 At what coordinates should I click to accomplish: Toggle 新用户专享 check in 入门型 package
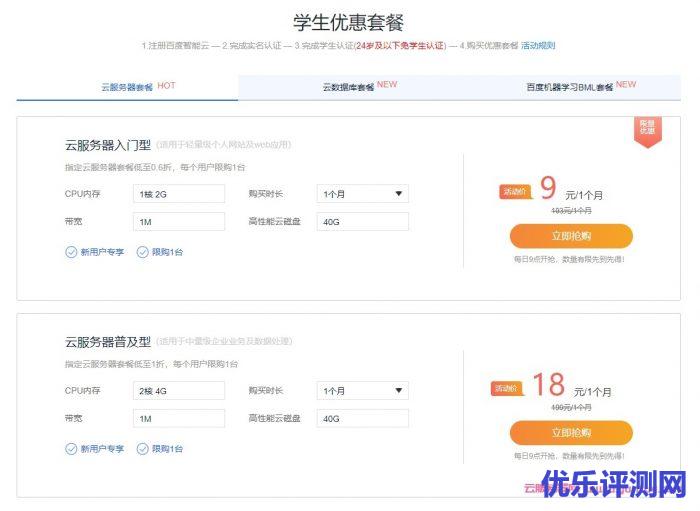(x=71, y=252)
